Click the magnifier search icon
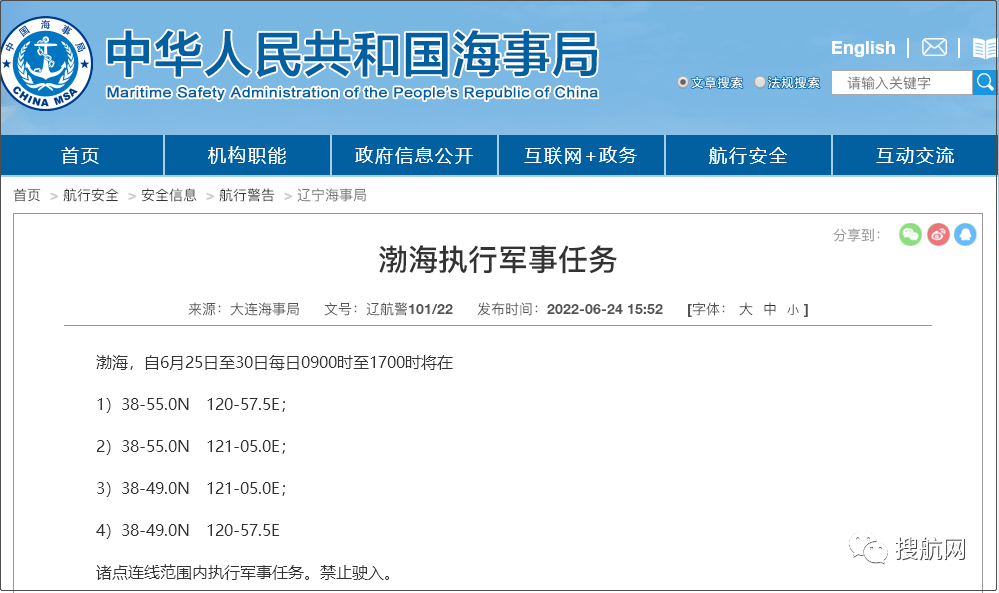 (985, 82)
